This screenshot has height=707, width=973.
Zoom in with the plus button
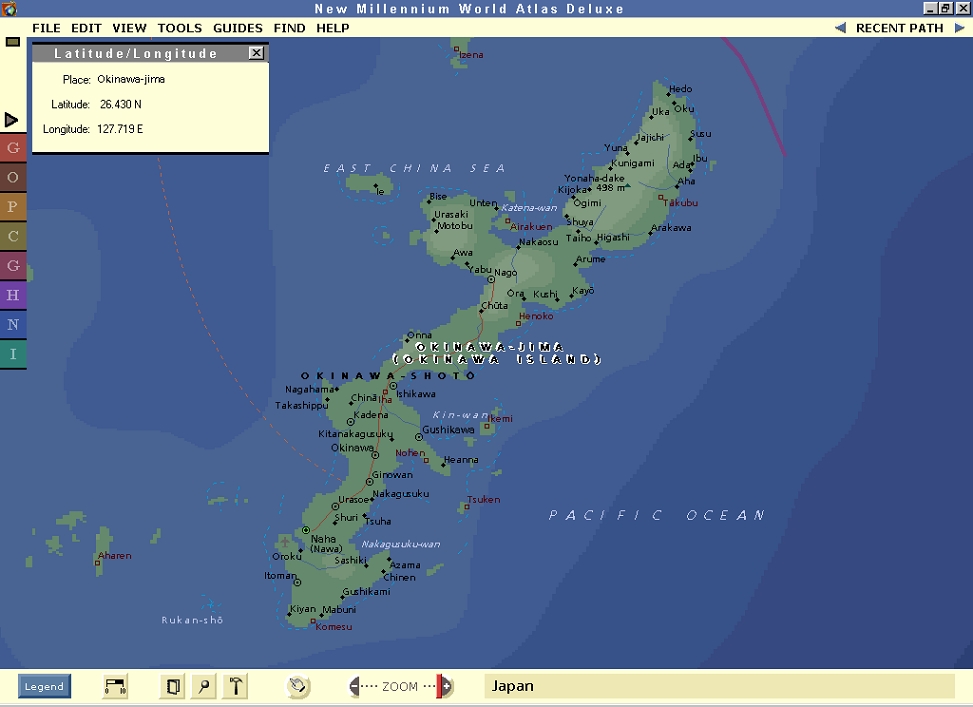[446, 687]
